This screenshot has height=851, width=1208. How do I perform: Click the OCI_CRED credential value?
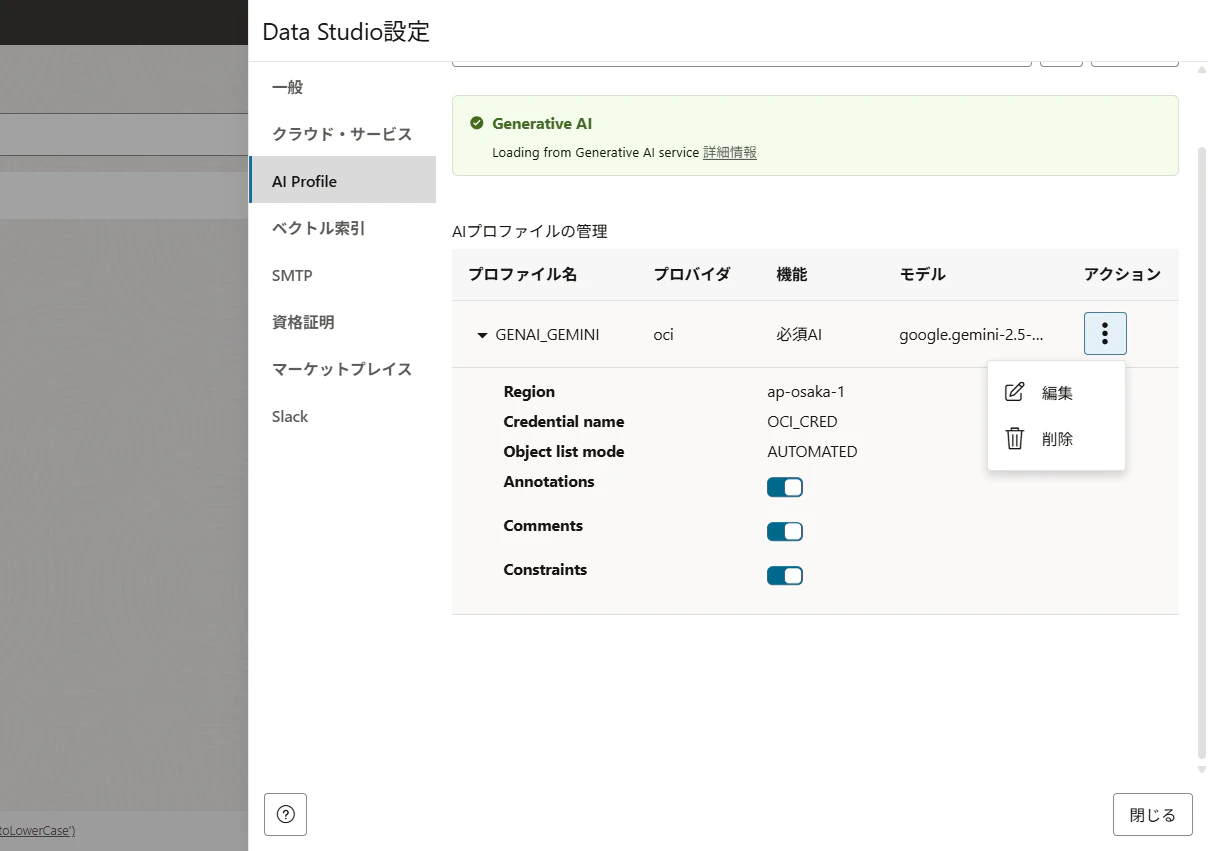[x=802, y=422]
